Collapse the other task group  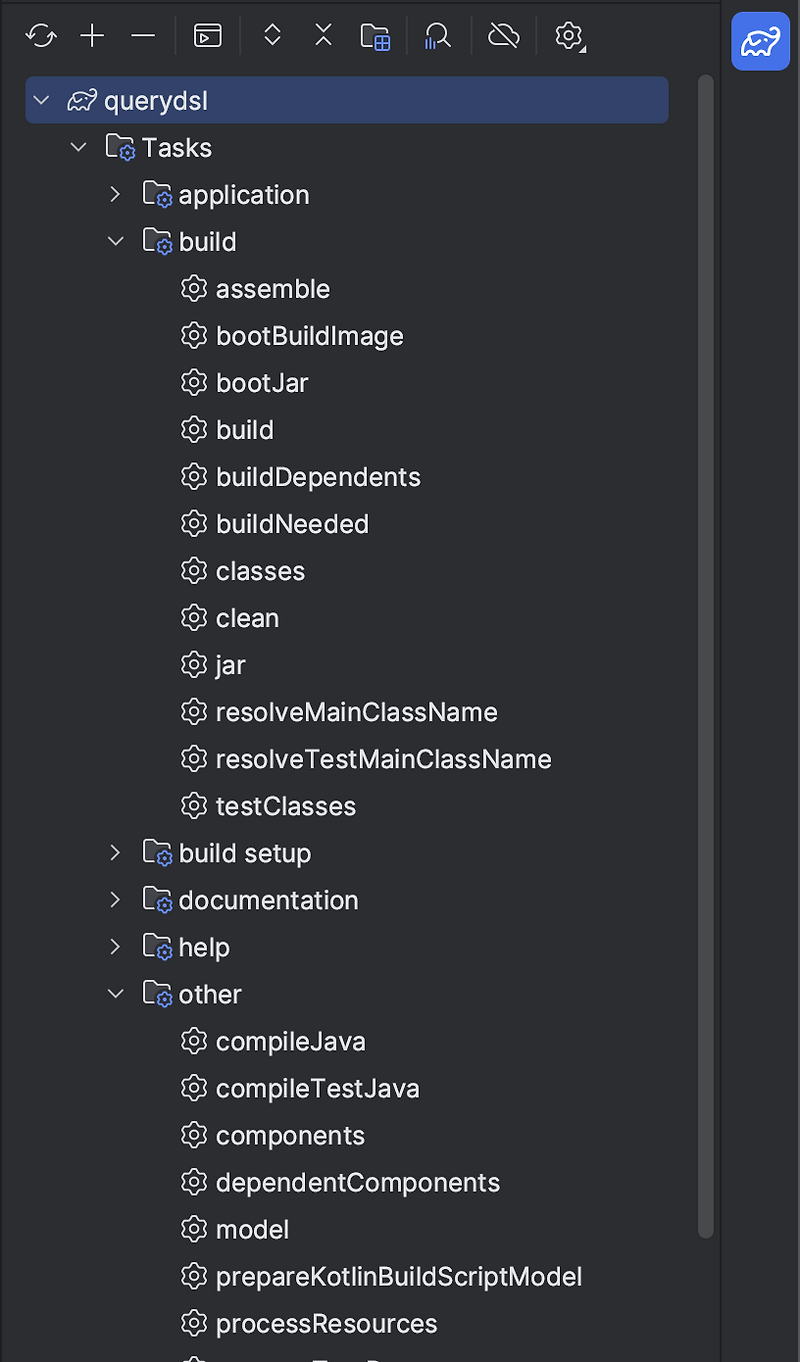pyautogui.click(x=115, y=993)
